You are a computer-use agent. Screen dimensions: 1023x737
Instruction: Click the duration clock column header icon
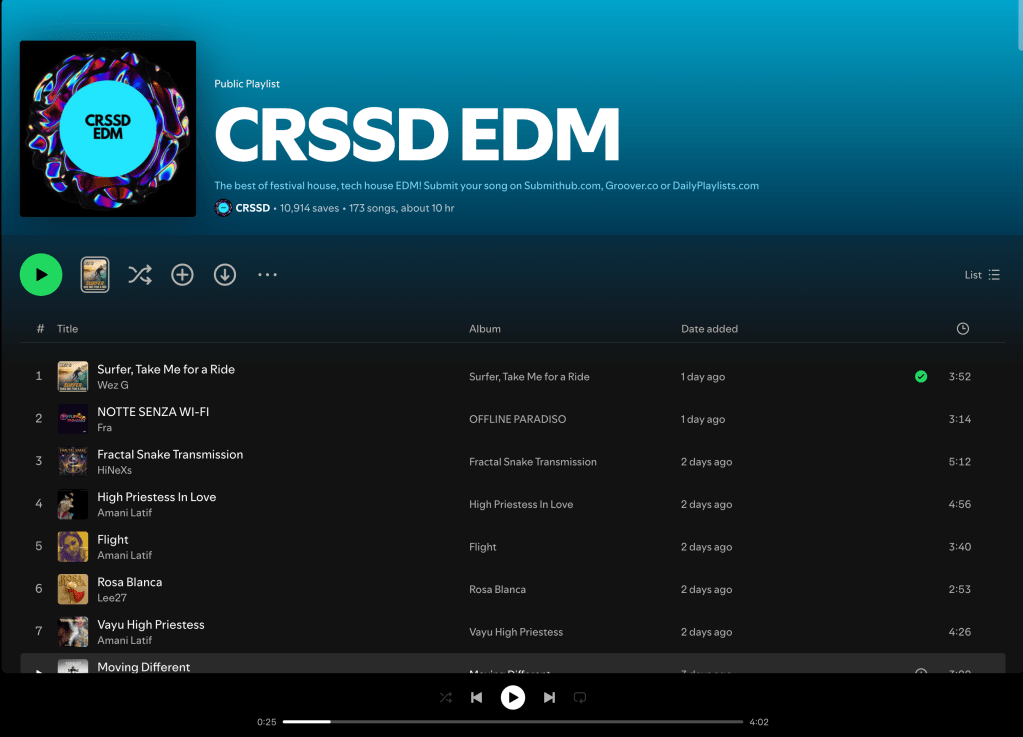point(962,329)
